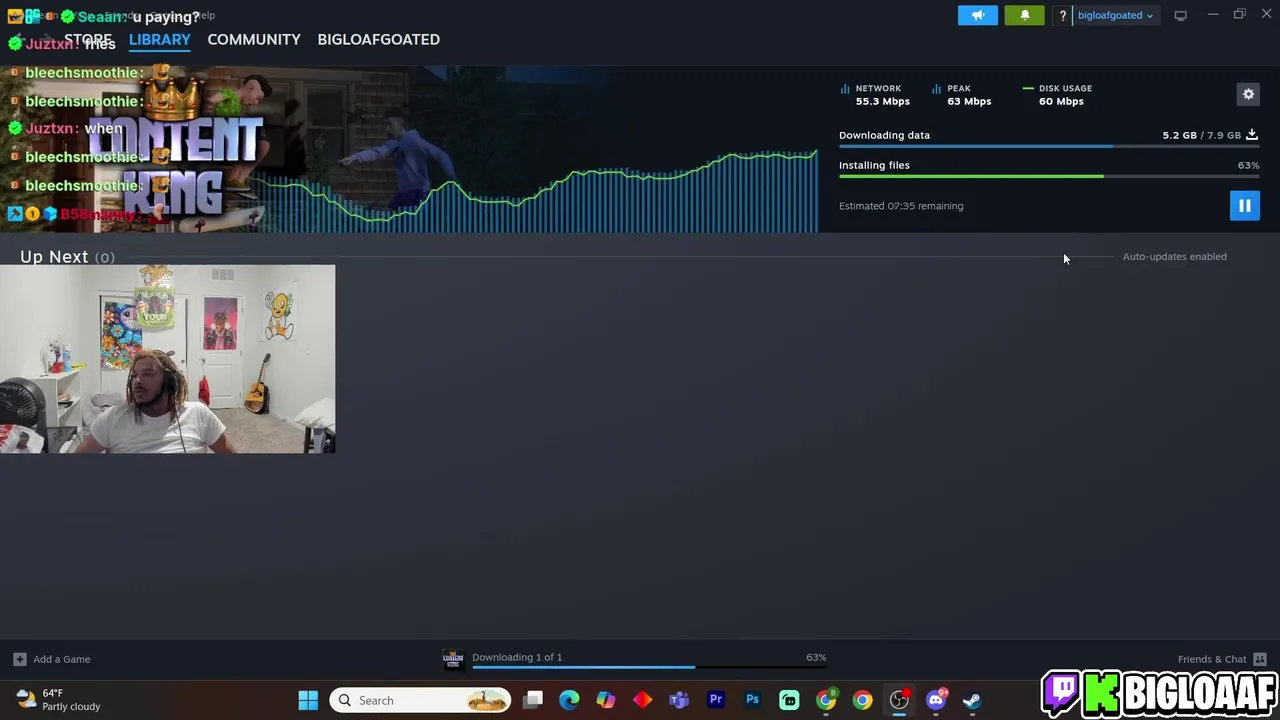Open the green notifications bell

[1024, 15]
